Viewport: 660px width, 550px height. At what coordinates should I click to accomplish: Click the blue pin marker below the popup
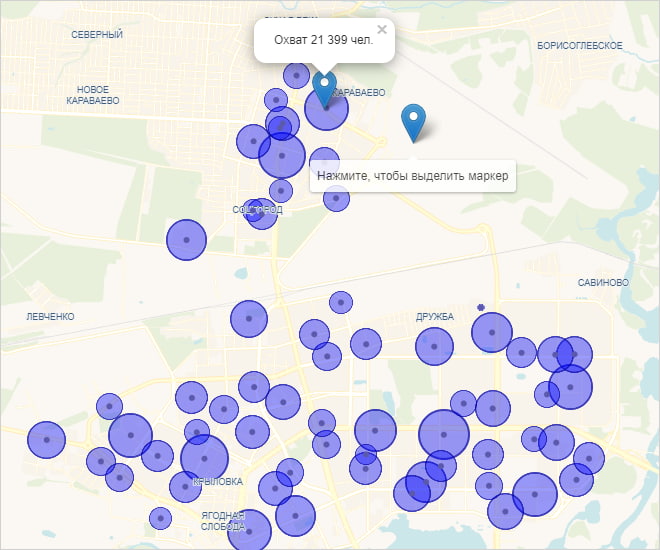click(325, 90)
